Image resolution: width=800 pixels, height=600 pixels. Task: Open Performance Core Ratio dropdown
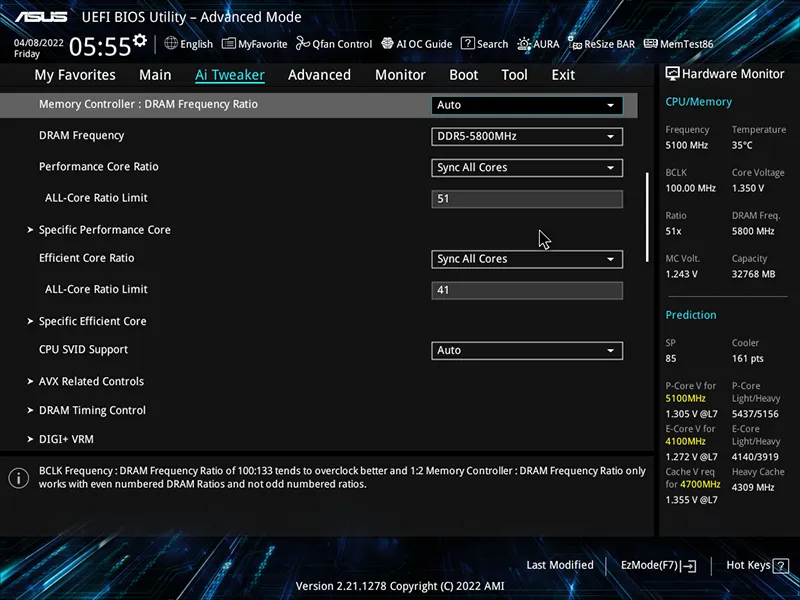pos(527,168)
